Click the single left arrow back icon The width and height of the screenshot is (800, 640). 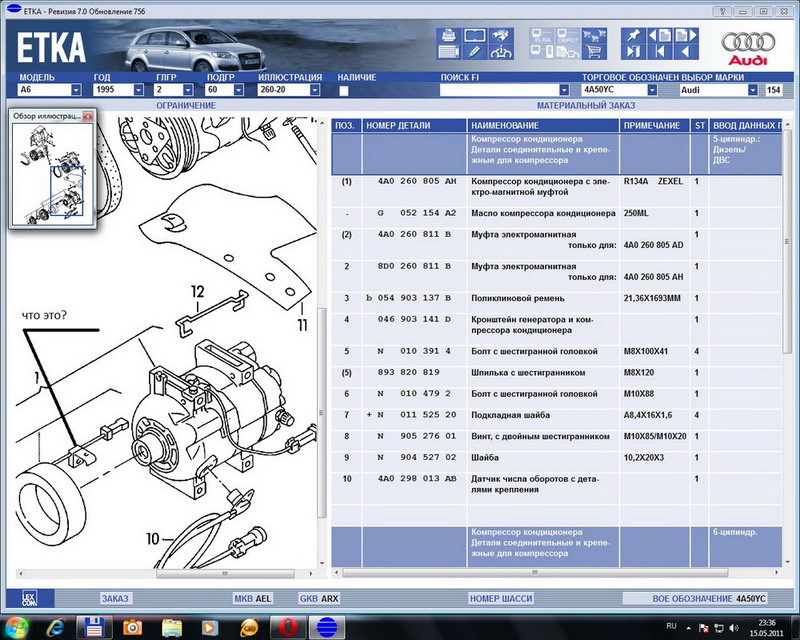[685, 52]
